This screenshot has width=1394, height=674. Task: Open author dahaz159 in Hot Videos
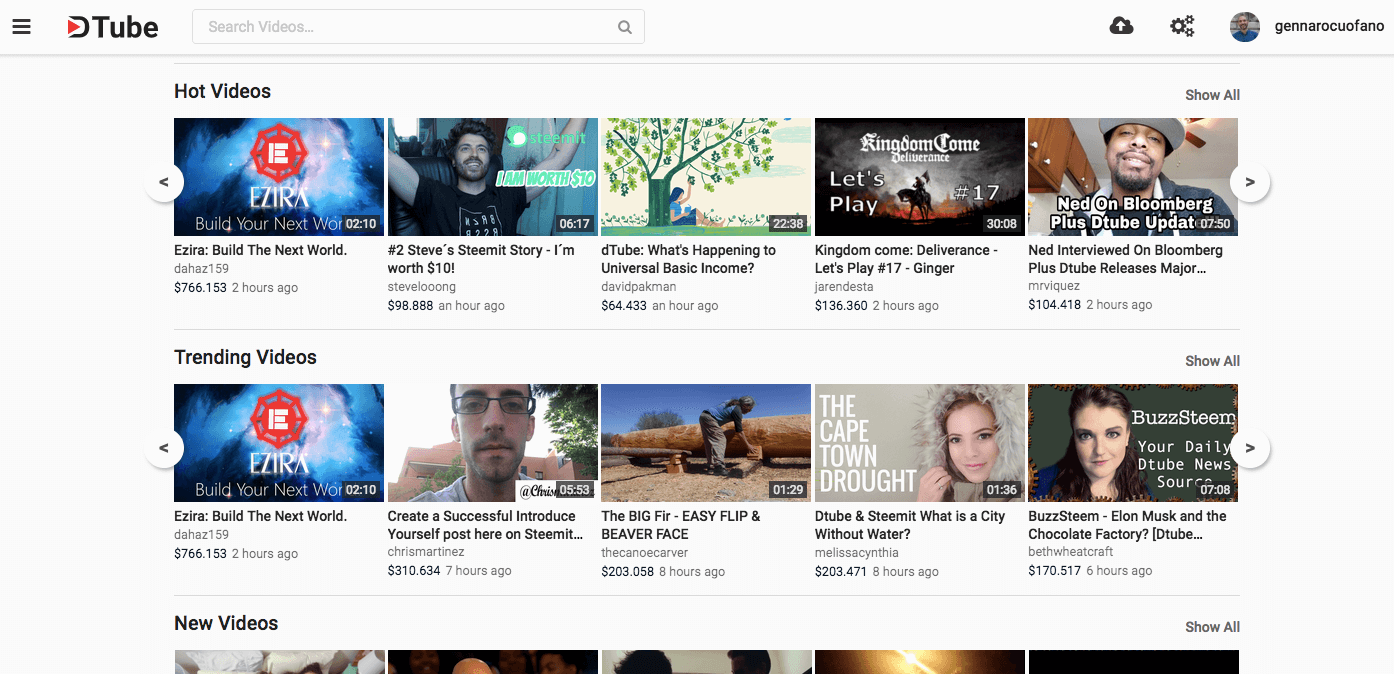(201, 269)
